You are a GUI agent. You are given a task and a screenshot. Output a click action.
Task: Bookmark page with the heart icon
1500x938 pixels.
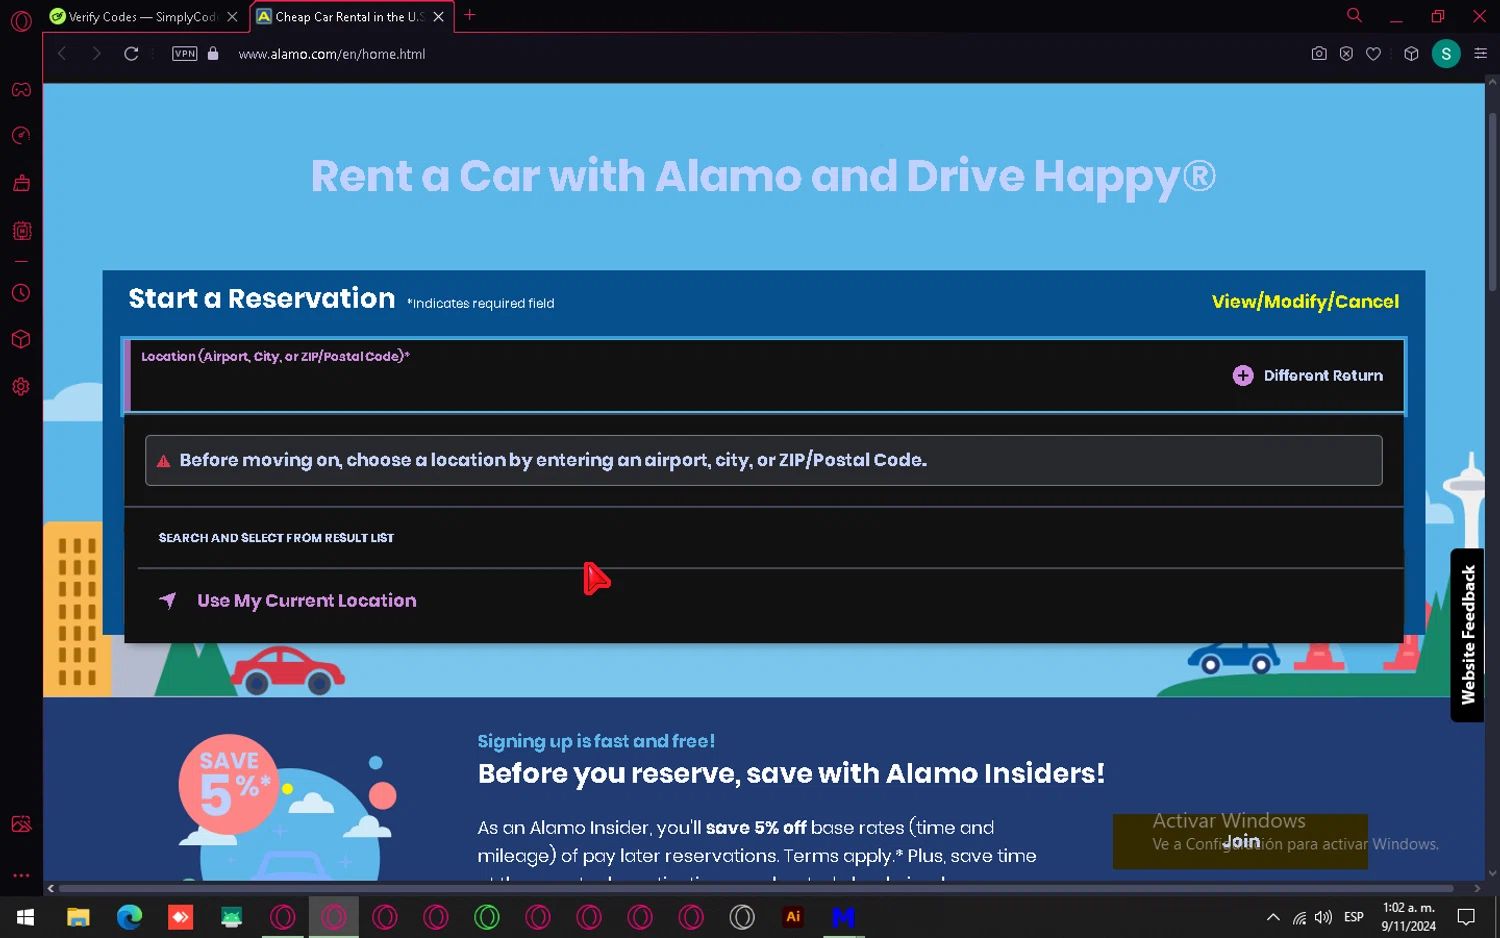point(1374,54)
